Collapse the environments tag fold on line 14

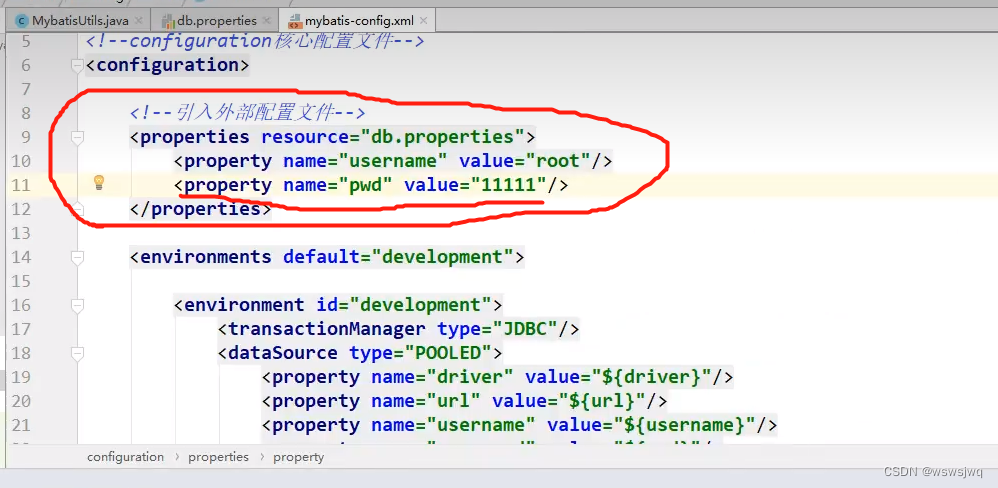tap(77, 257)
